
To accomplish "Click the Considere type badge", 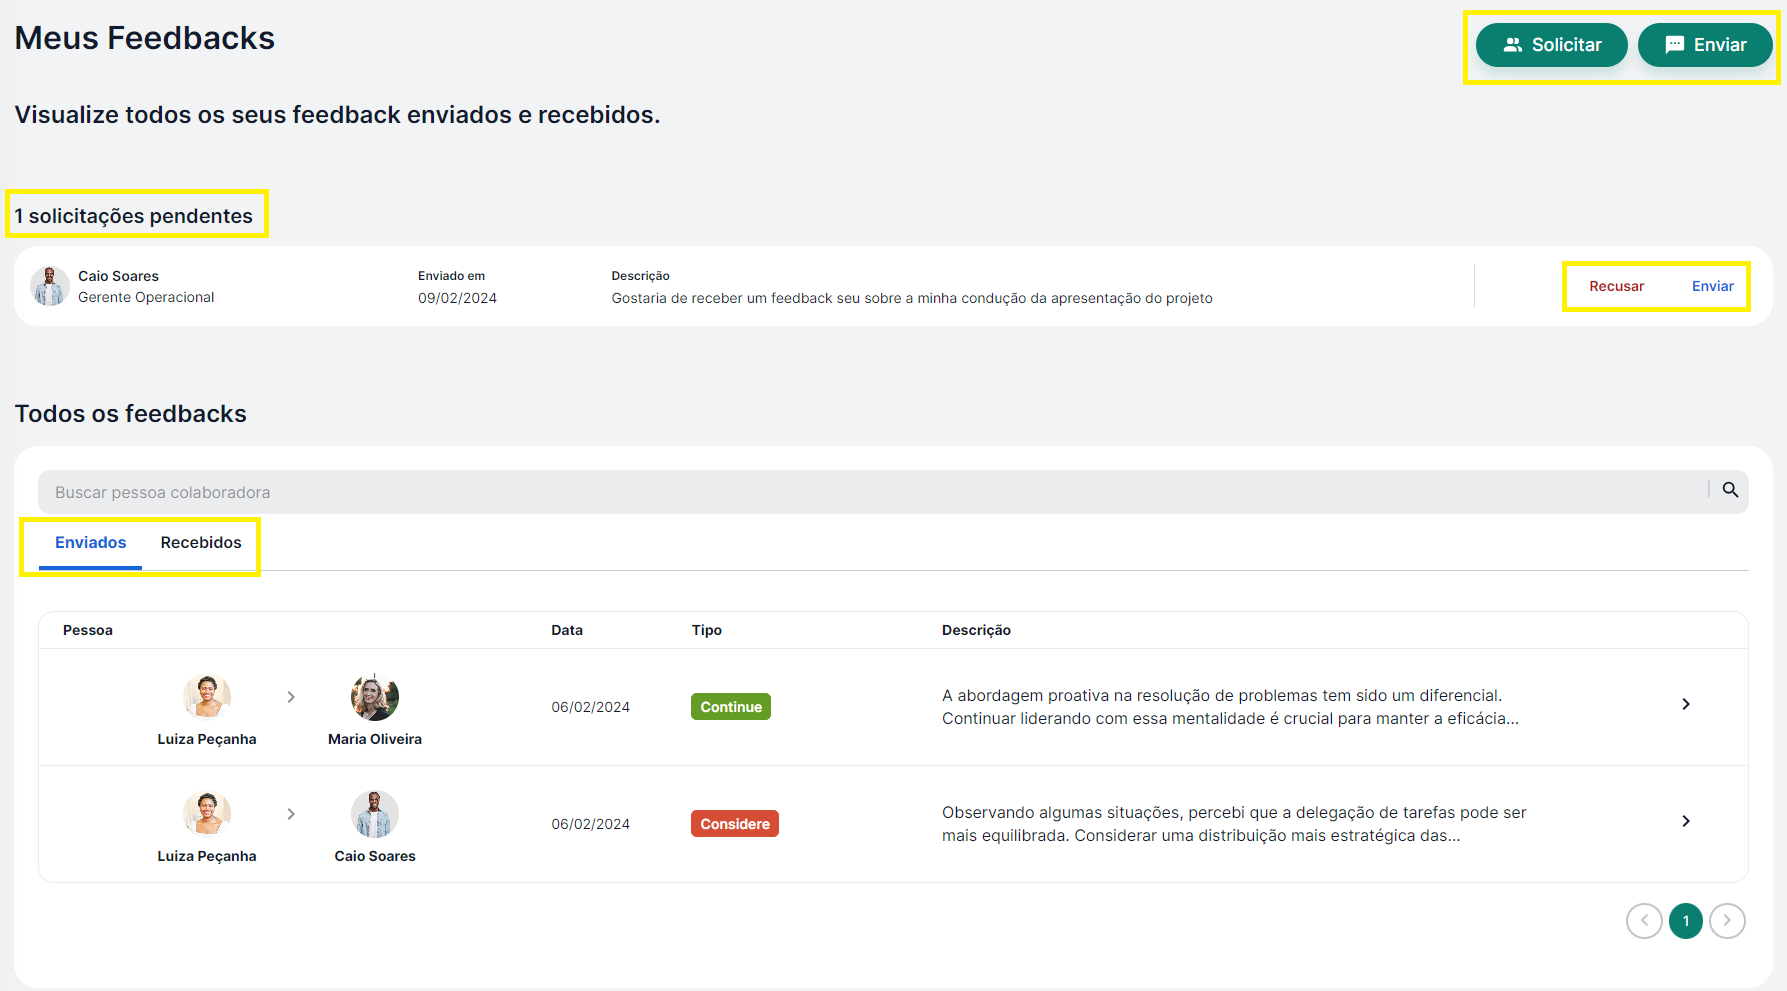I will 735,824.
